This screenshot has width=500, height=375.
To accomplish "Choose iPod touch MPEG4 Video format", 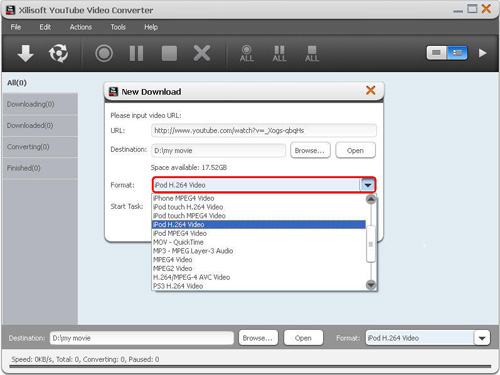I will 259,216.
